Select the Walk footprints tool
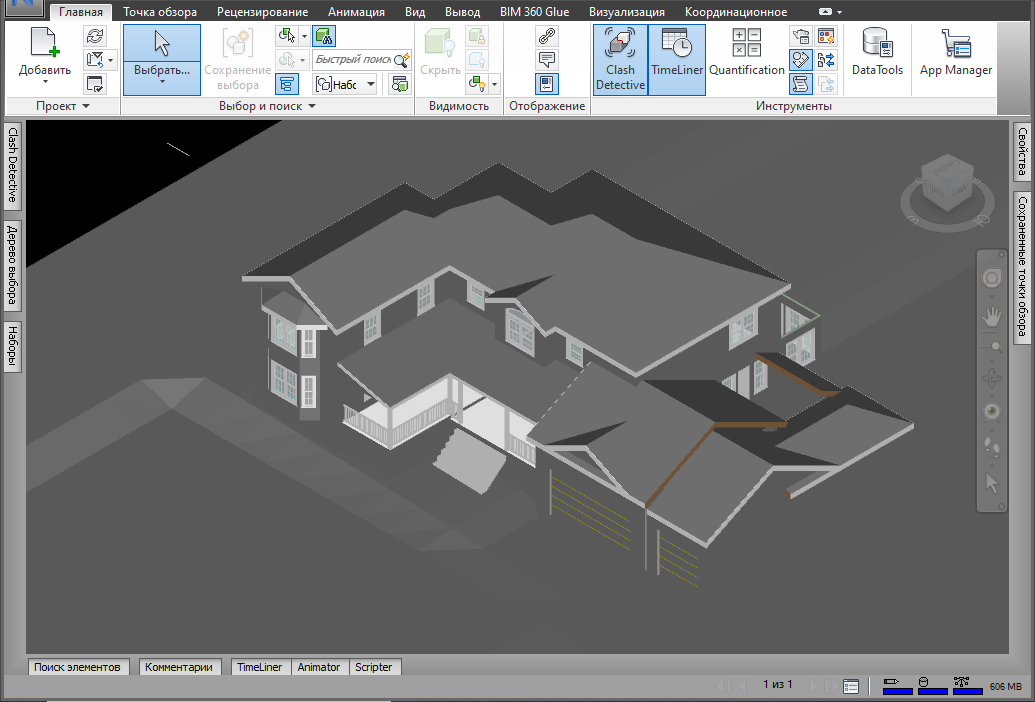The width and height of the screenshot is (1035, 702). pos(991,447)
